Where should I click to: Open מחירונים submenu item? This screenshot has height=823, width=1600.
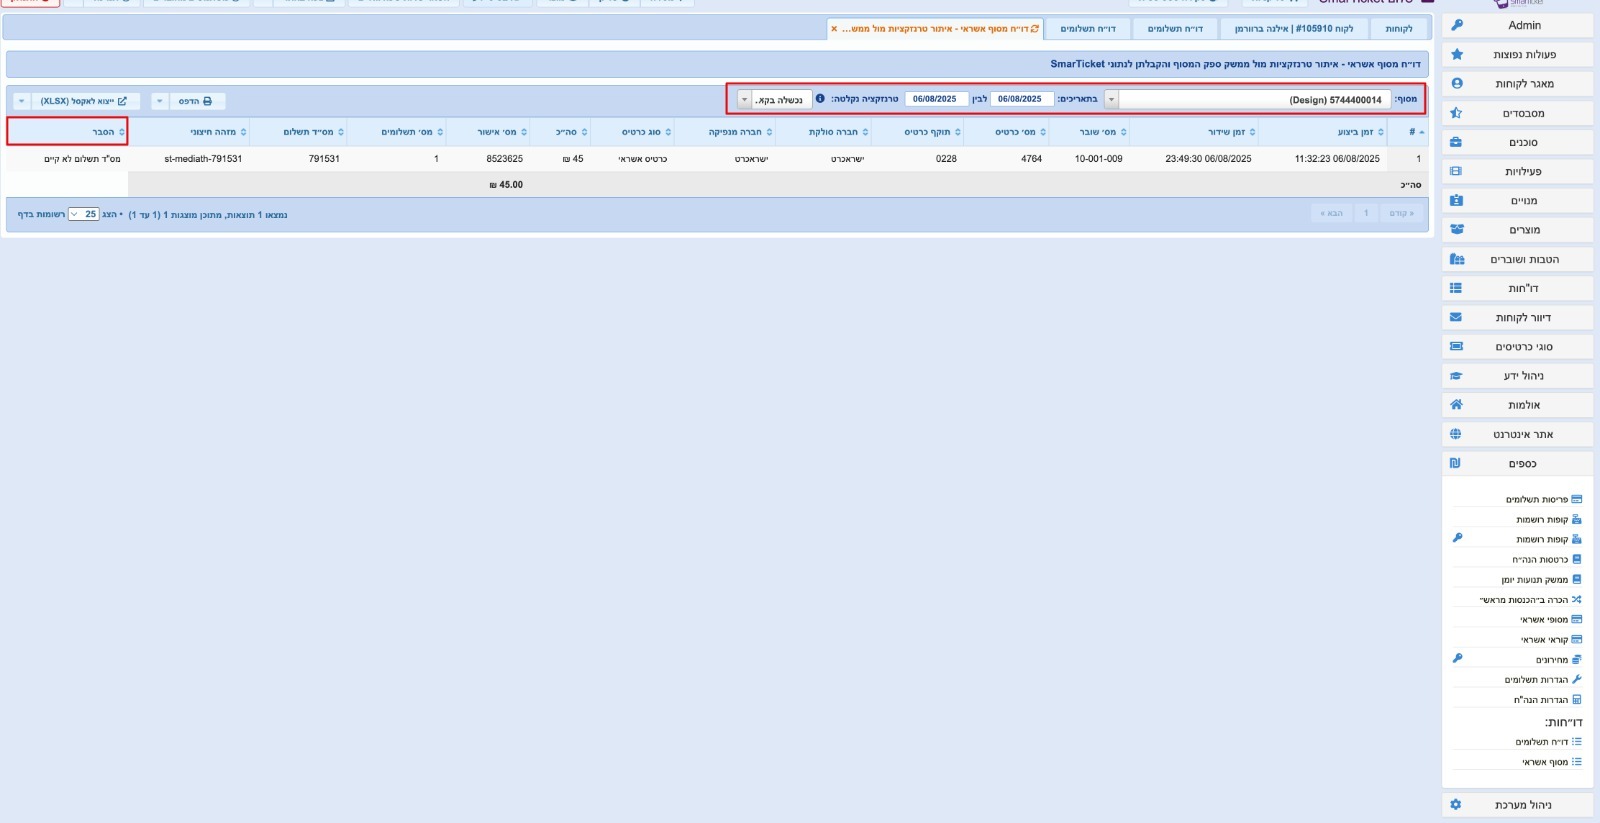pos(1559,659)
